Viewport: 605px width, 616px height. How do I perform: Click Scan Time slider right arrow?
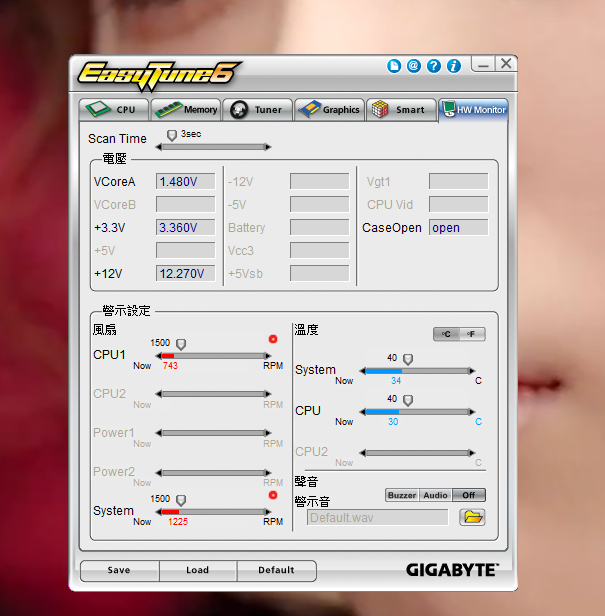(268, 147)
